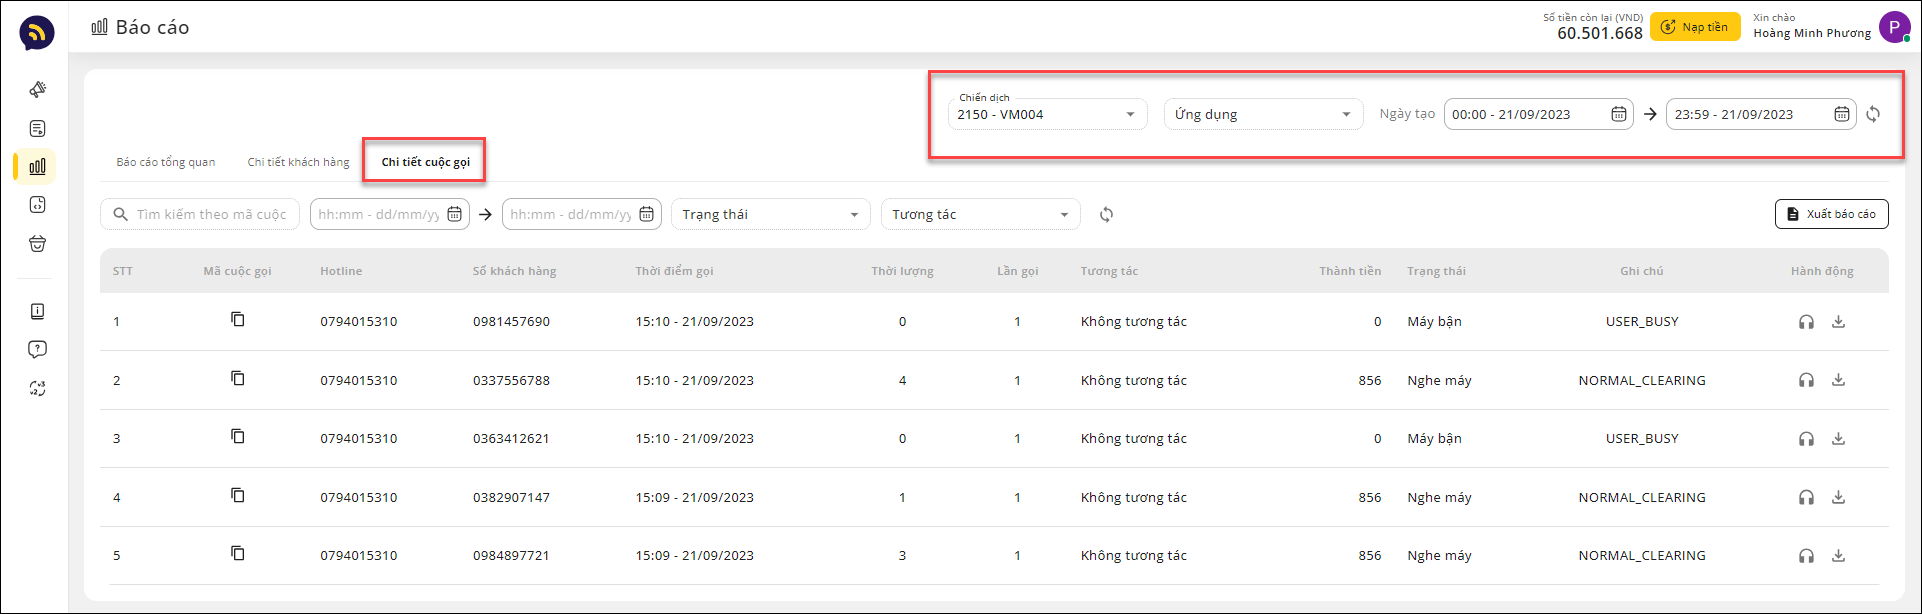Image resolution: width=1922 pixels, height=614 pixels.
Task: Switch to Chi tiết khách hàng tab
Action: pyautogui.click(x=298, y=162)
